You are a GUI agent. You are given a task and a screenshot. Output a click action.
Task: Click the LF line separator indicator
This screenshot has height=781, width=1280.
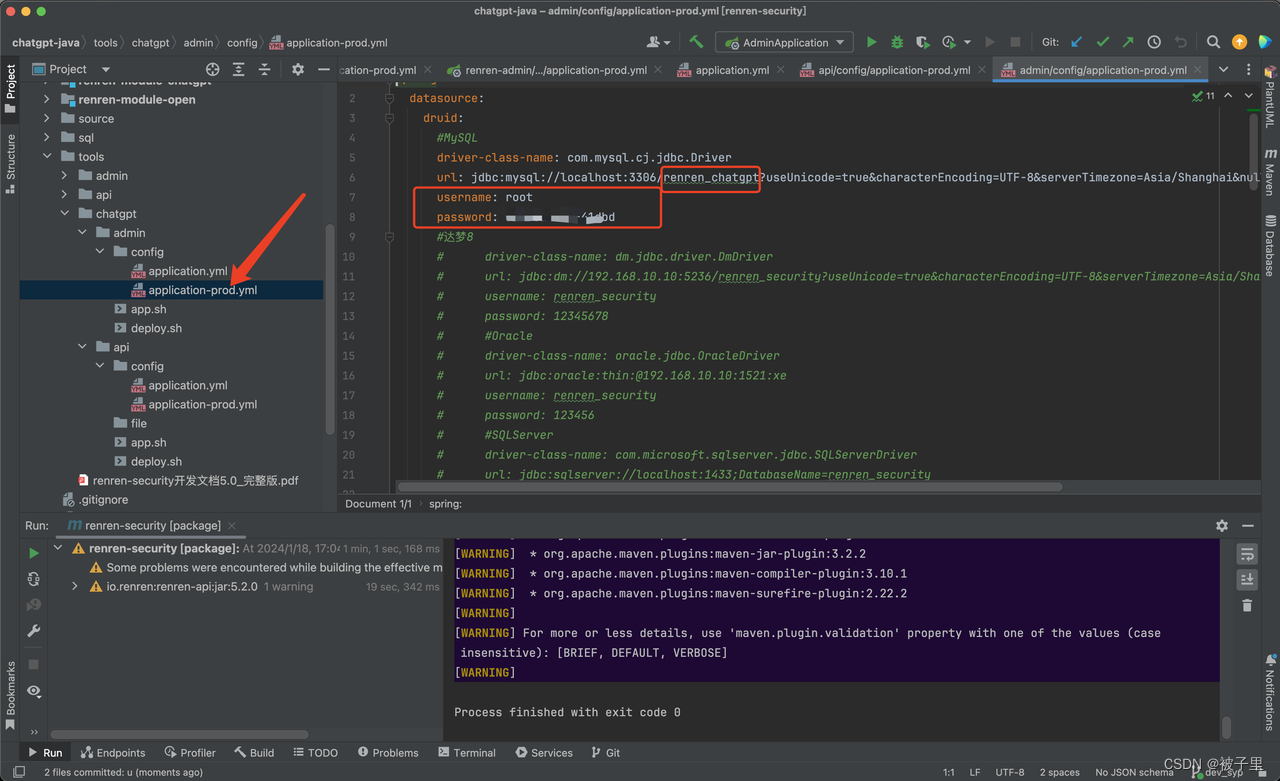click(975, 772)
